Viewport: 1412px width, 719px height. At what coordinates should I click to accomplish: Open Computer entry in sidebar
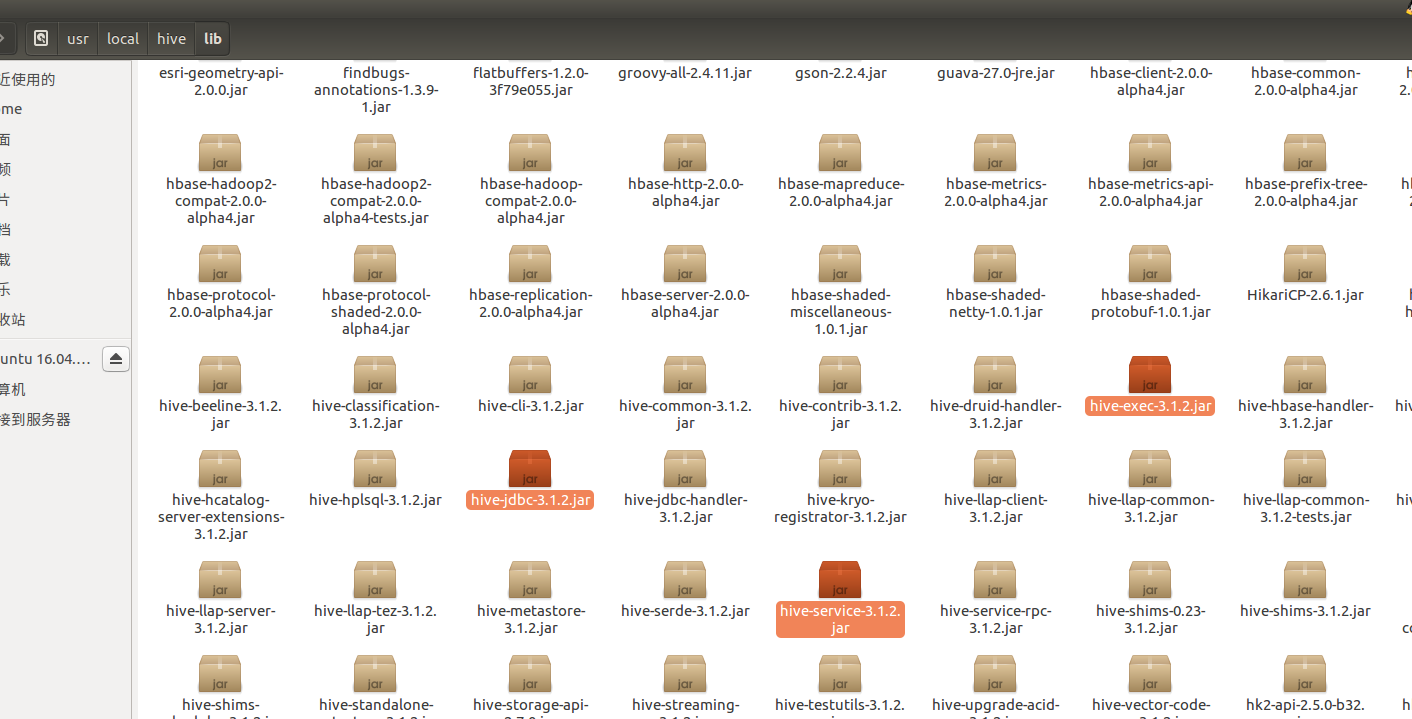click(13, 390)
